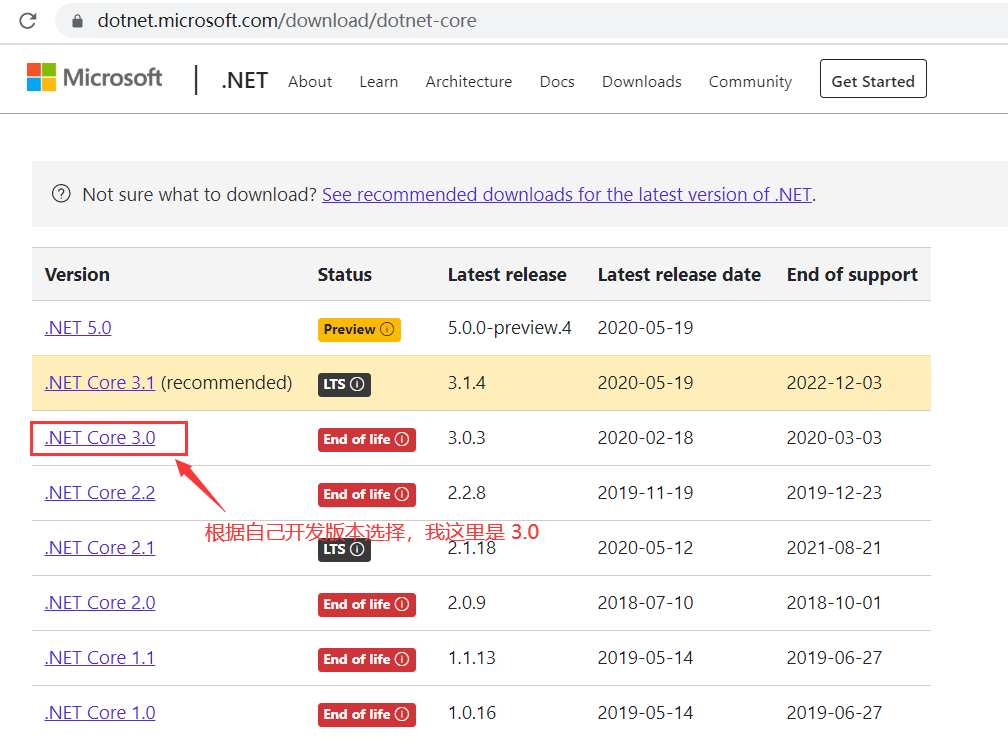This screenshot has width=1008, height=750.
Task: Click the 2018-07-10 release date
Action: click(x=645, y=603)
